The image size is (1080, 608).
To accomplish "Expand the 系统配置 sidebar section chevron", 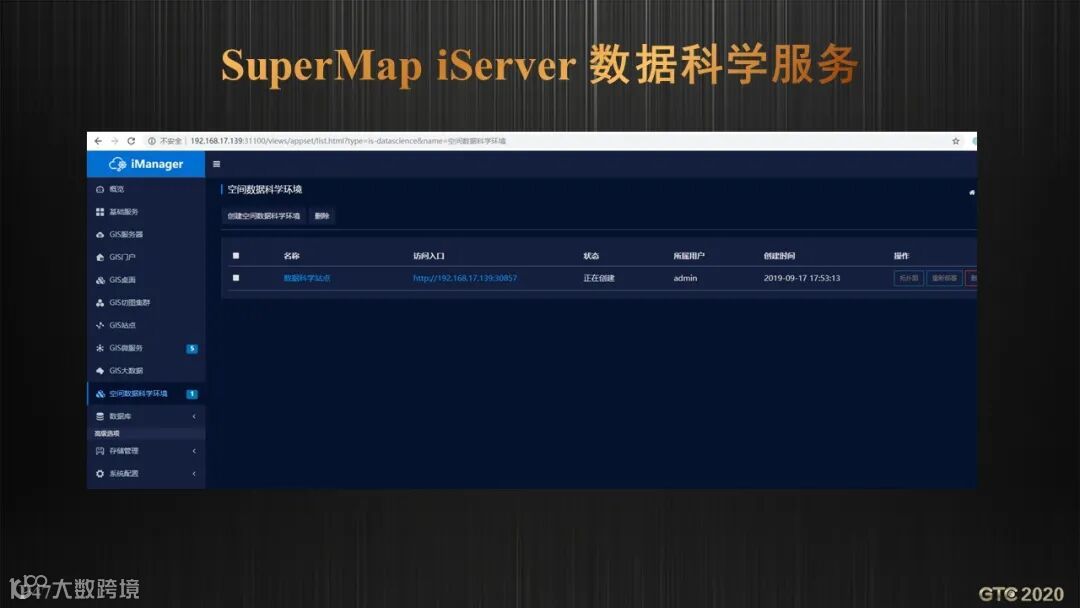I will 194,473.
